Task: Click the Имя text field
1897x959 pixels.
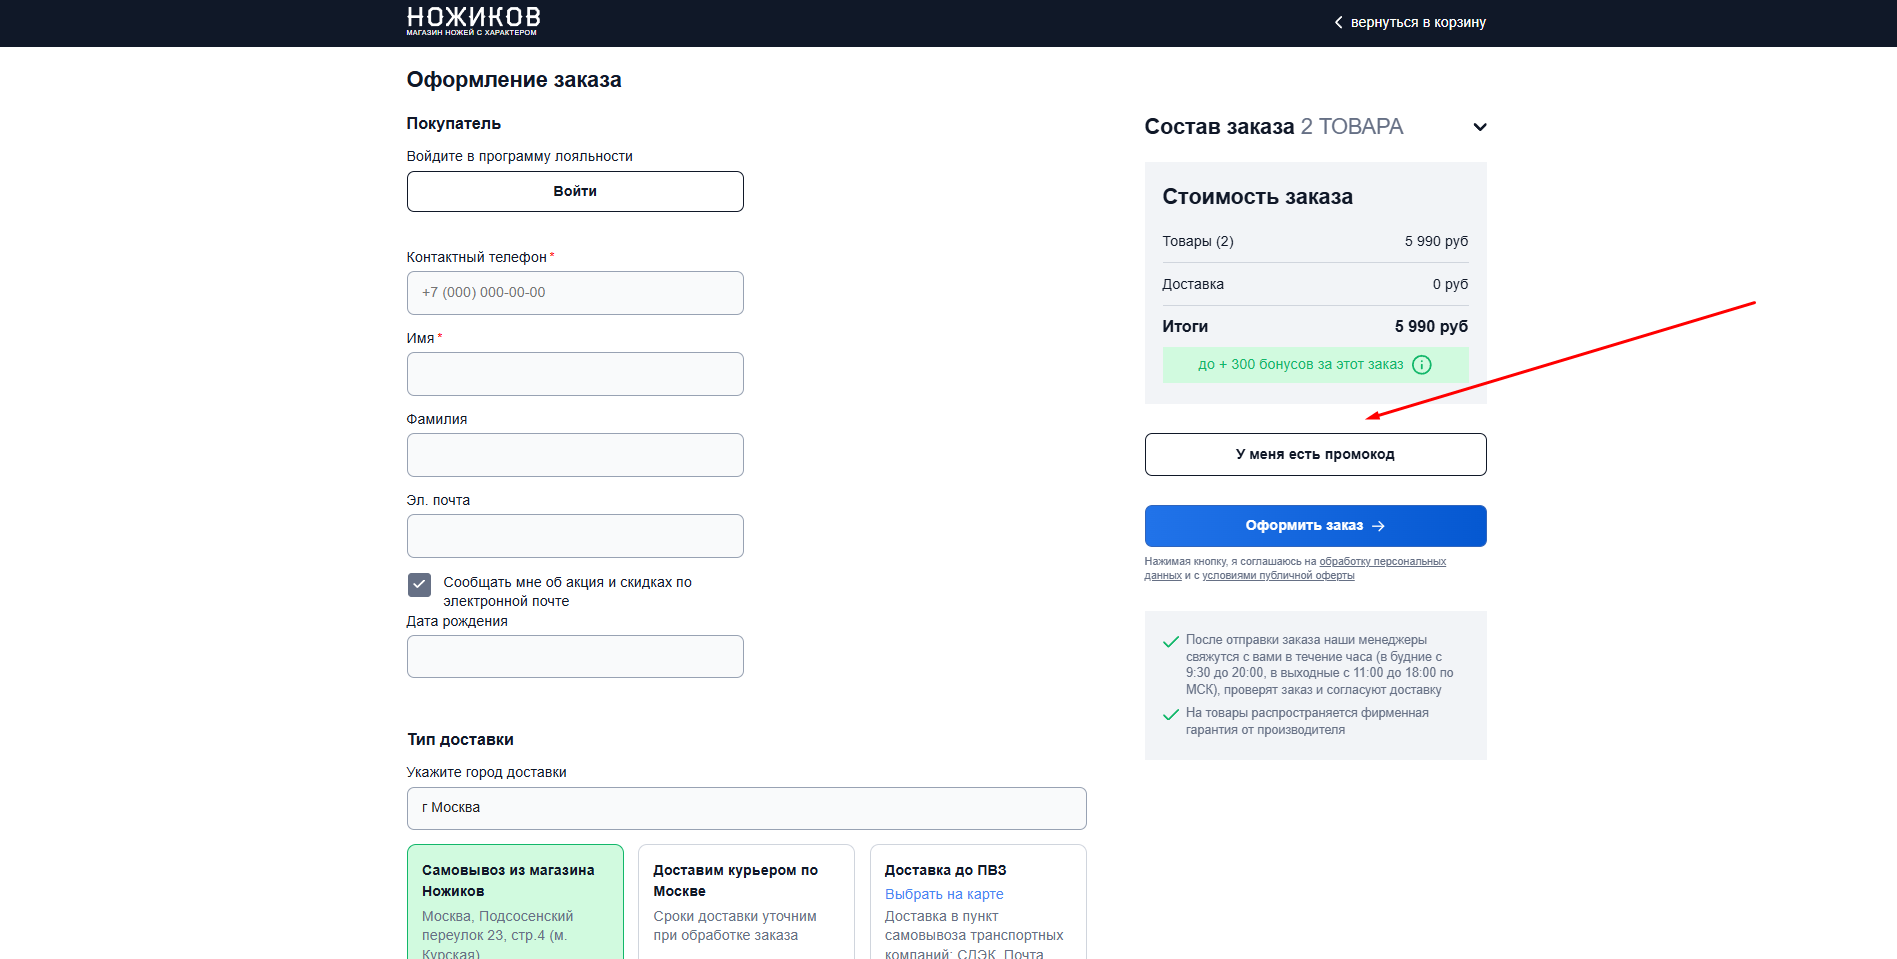Action: (x=574, y=374)
